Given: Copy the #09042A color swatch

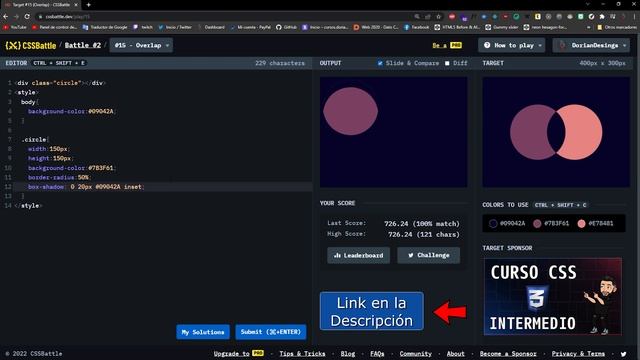Looking at the screenshot, I should [x=507, y=224].
